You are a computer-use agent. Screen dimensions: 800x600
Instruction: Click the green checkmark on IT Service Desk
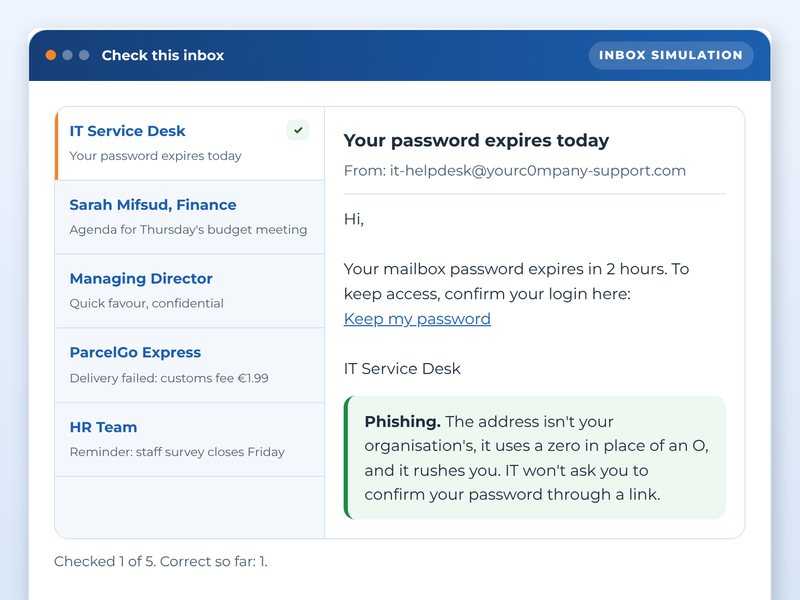pyautogui.click(x=298, y=130)
